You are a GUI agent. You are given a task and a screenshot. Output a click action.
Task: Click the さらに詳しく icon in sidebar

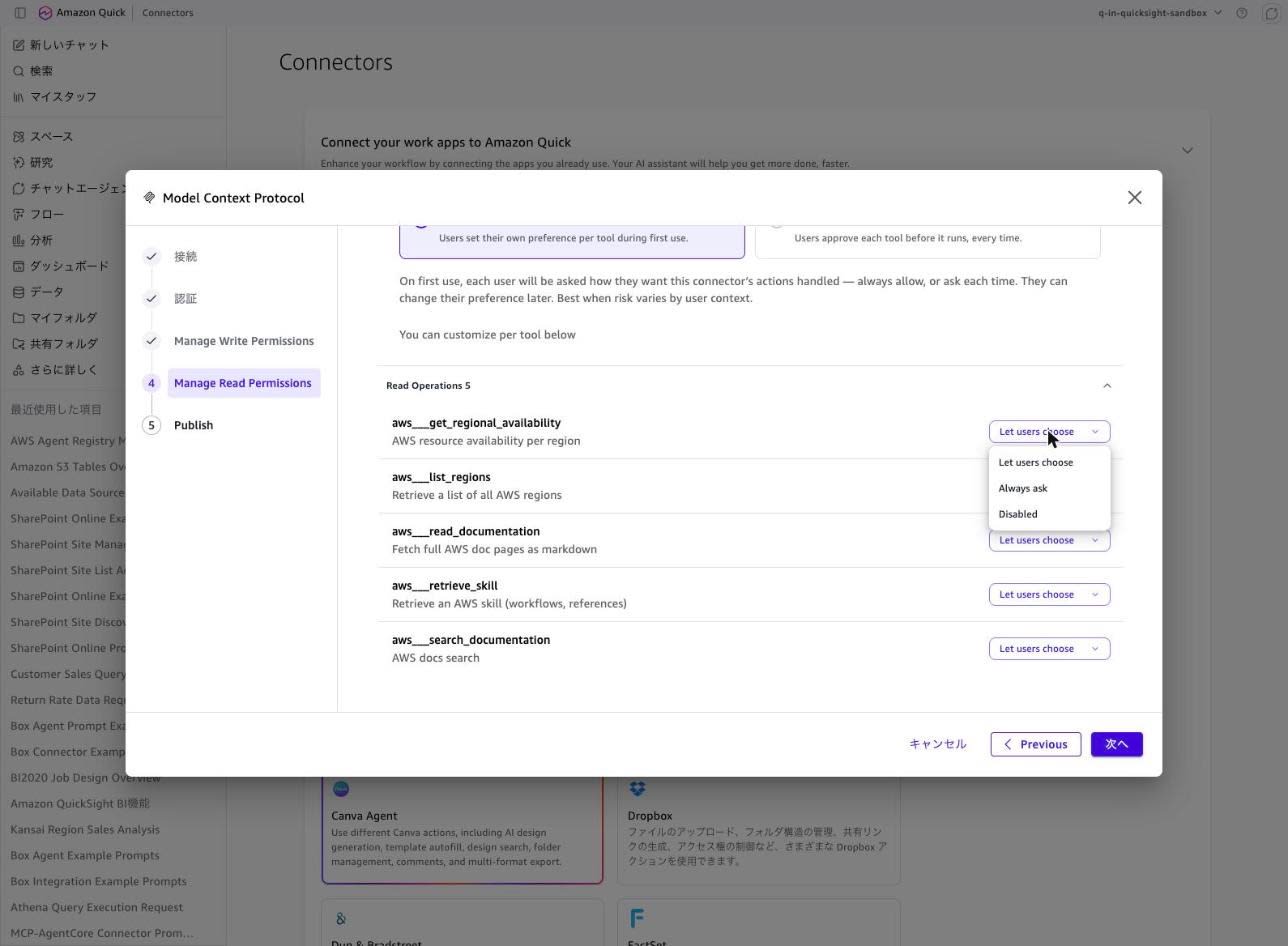pyautogui.click(x=18, y=371)
